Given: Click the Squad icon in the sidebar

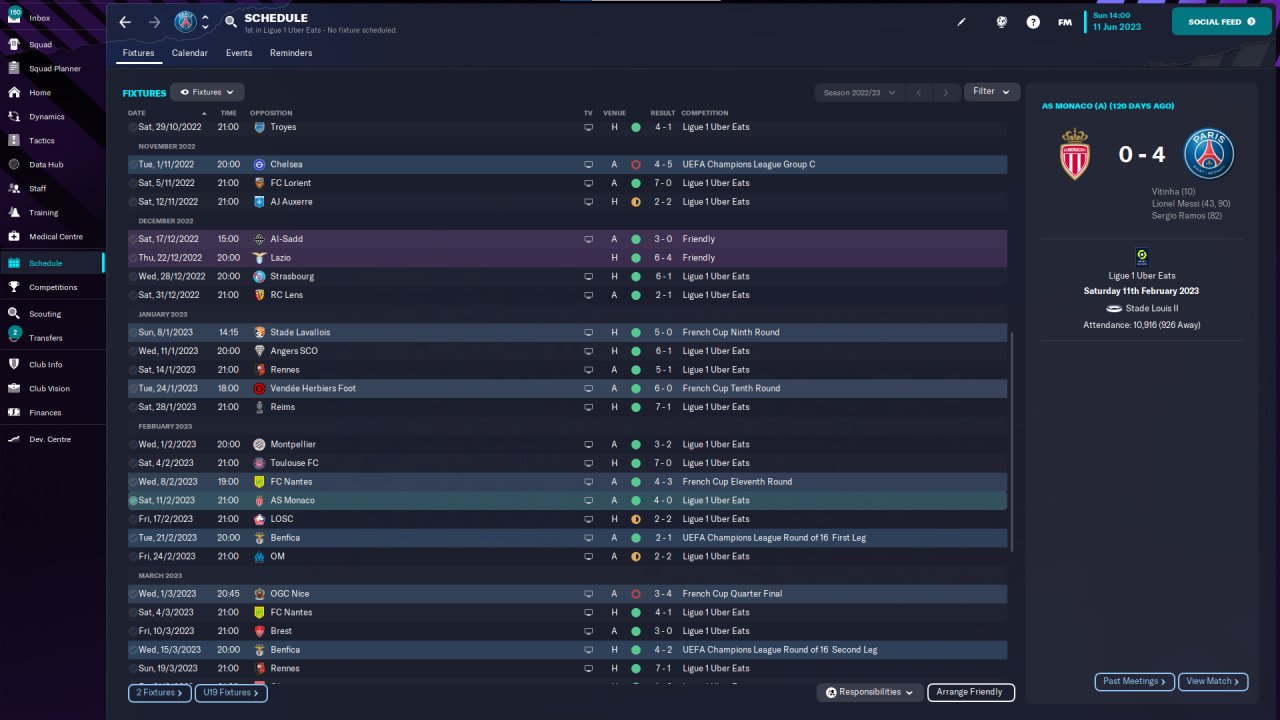Looking at the screenshot, I should (14, 44).
